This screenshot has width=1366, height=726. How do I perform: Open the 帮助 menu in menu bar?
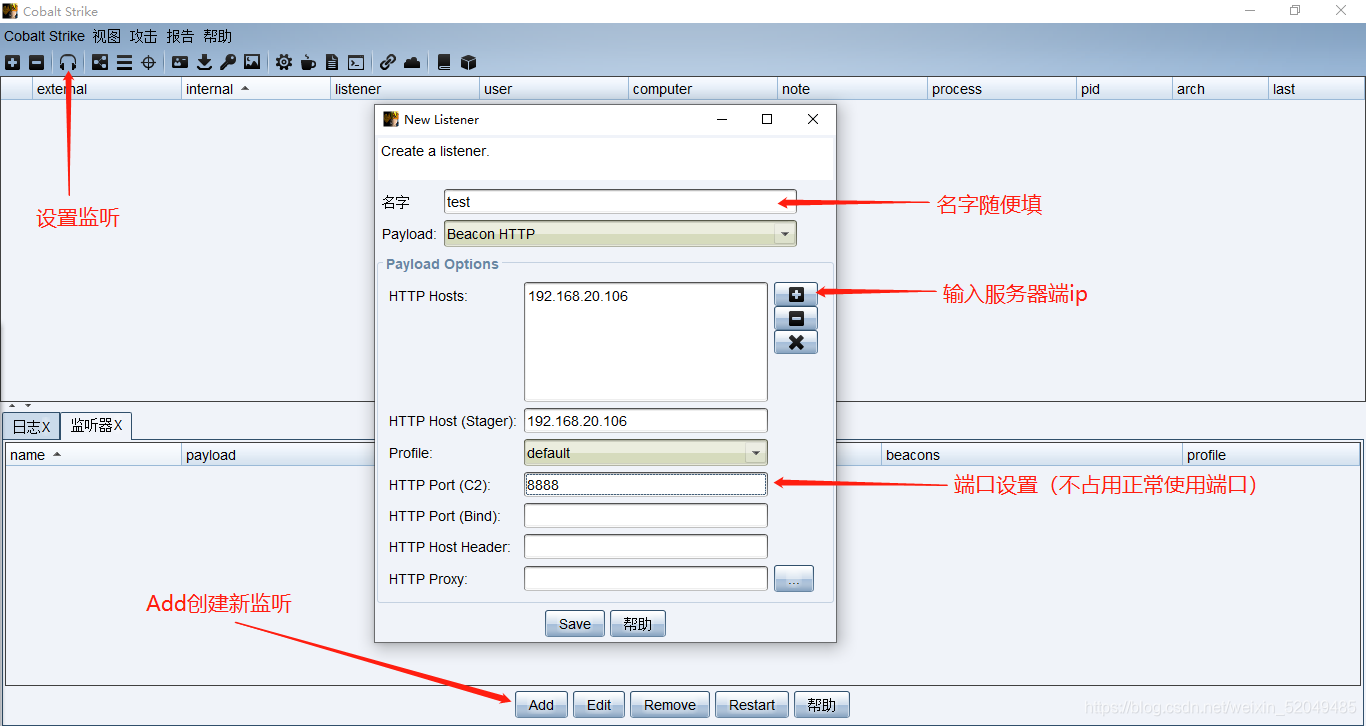217,36
